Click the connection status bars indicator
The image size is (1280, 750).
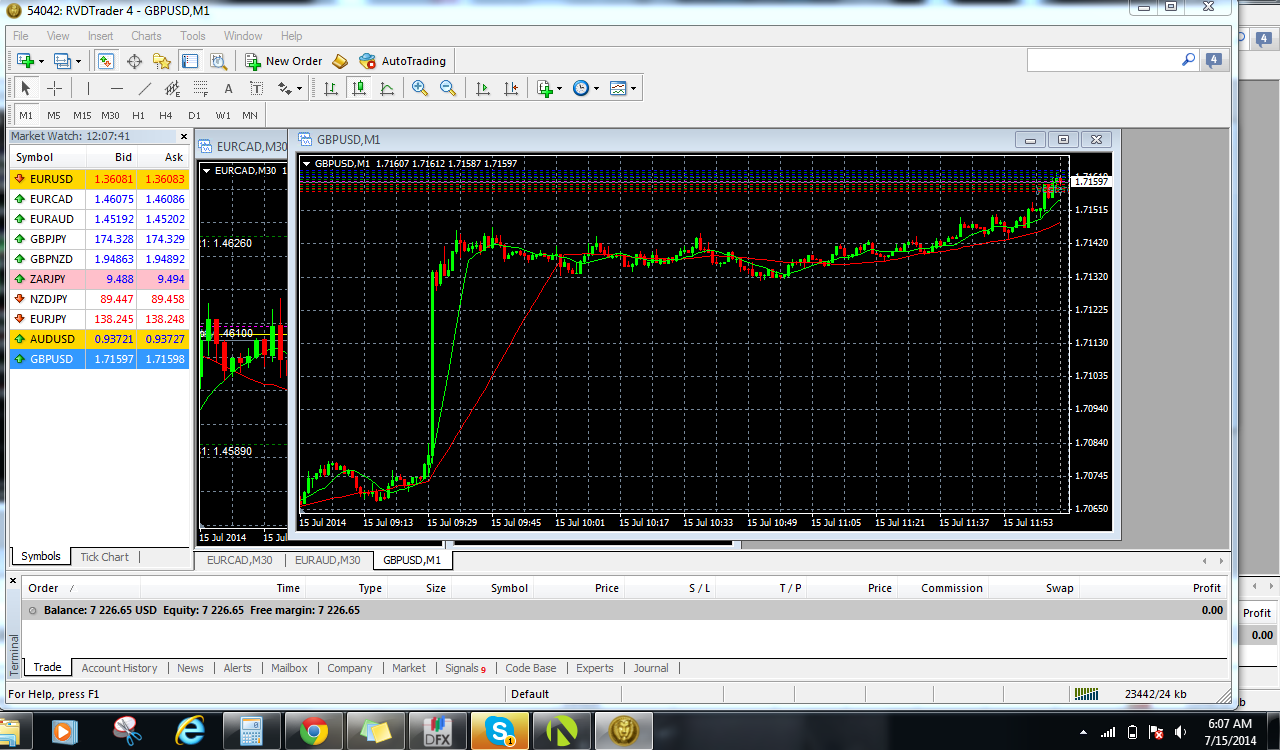(1085, 694)
